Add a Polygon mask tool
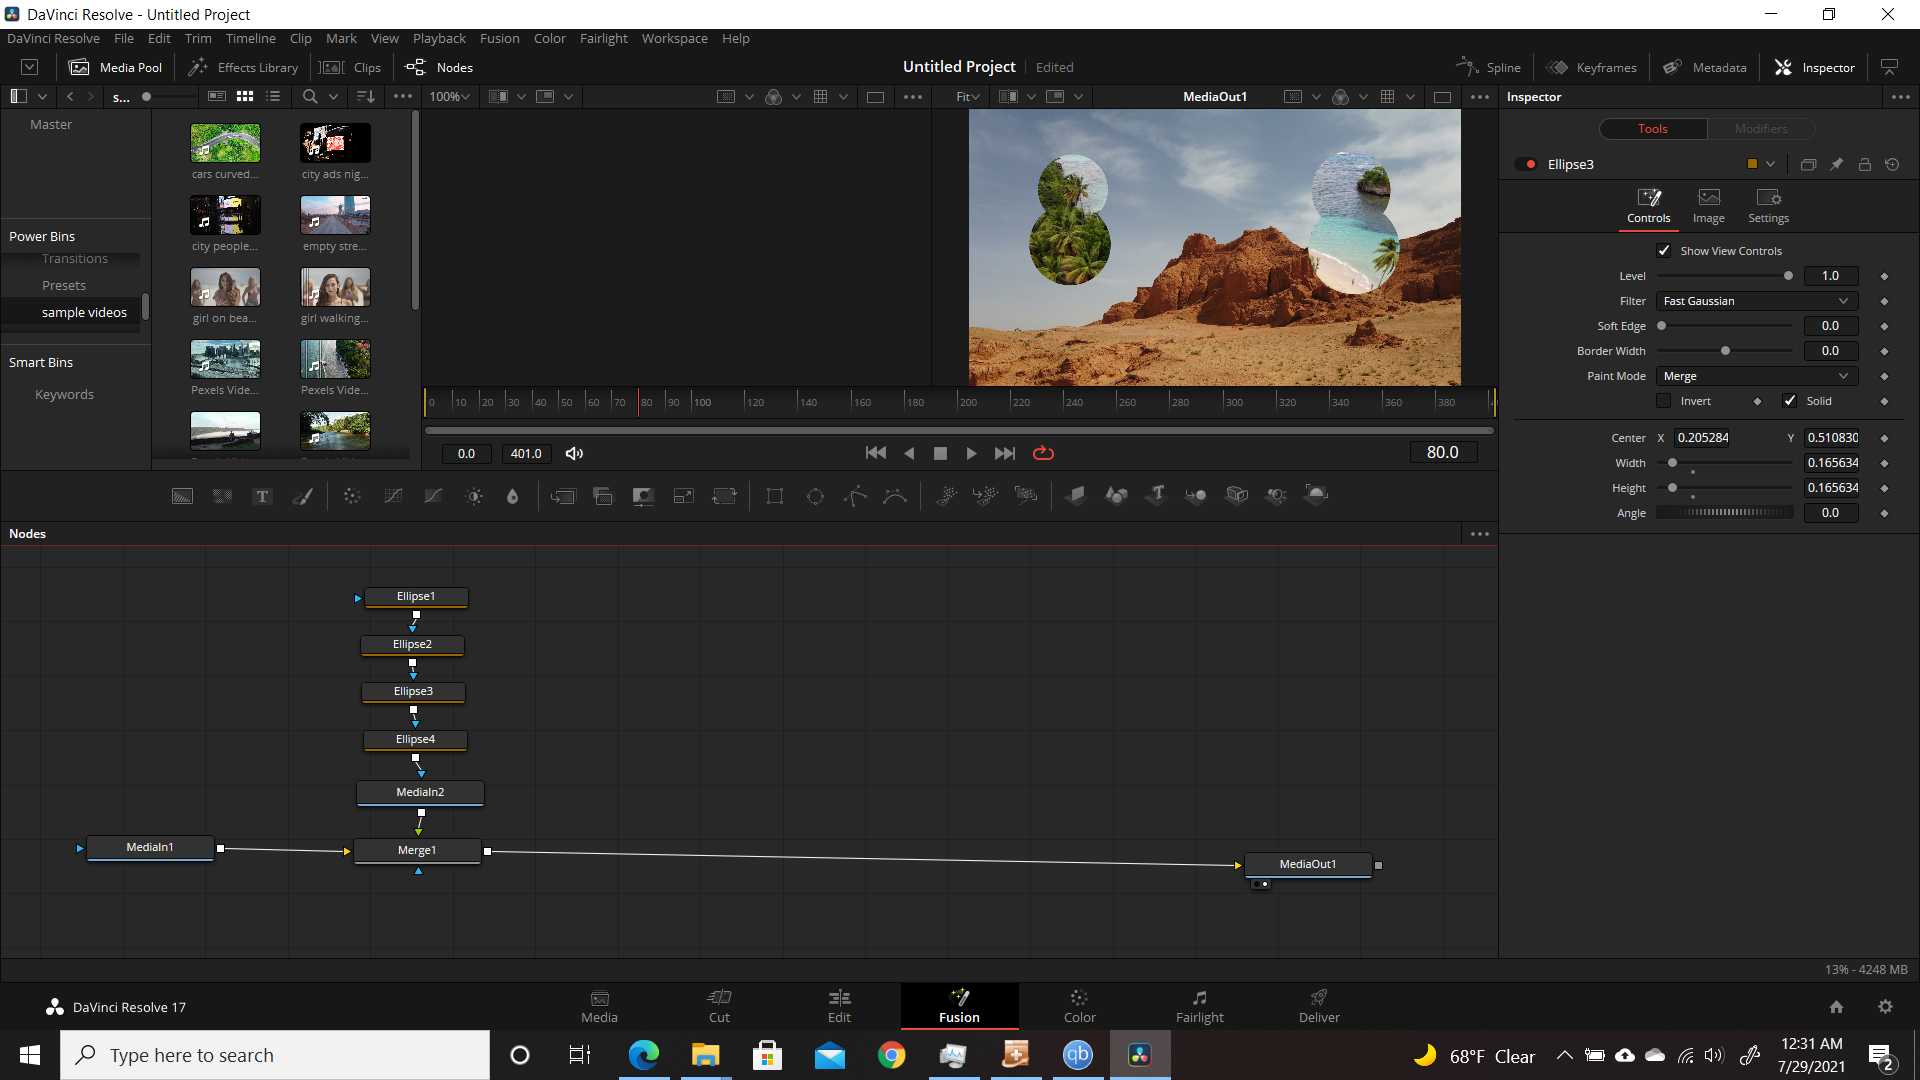 tap(855, 496)
